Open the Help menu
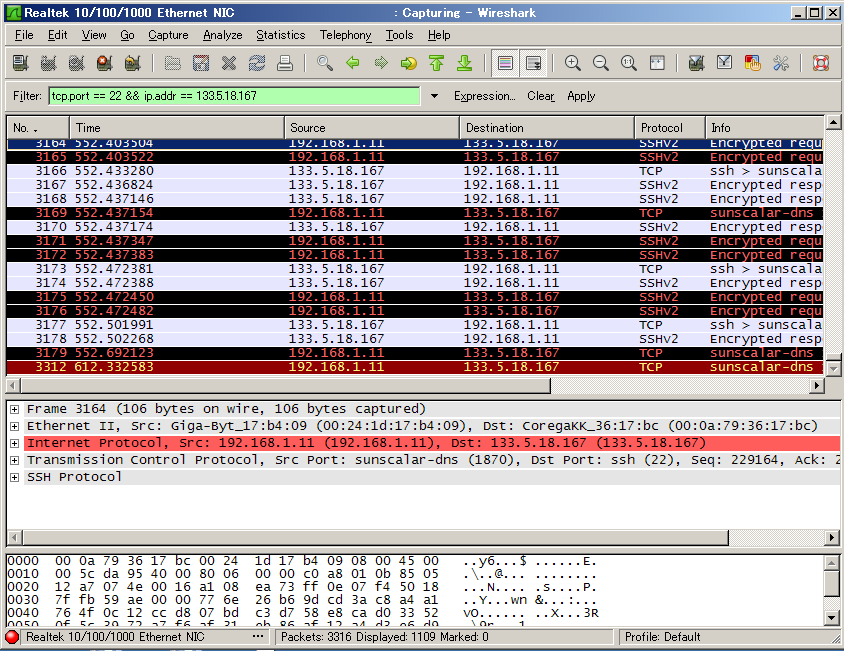The width and height of the screenshot is (844, 651). (439, 35)
